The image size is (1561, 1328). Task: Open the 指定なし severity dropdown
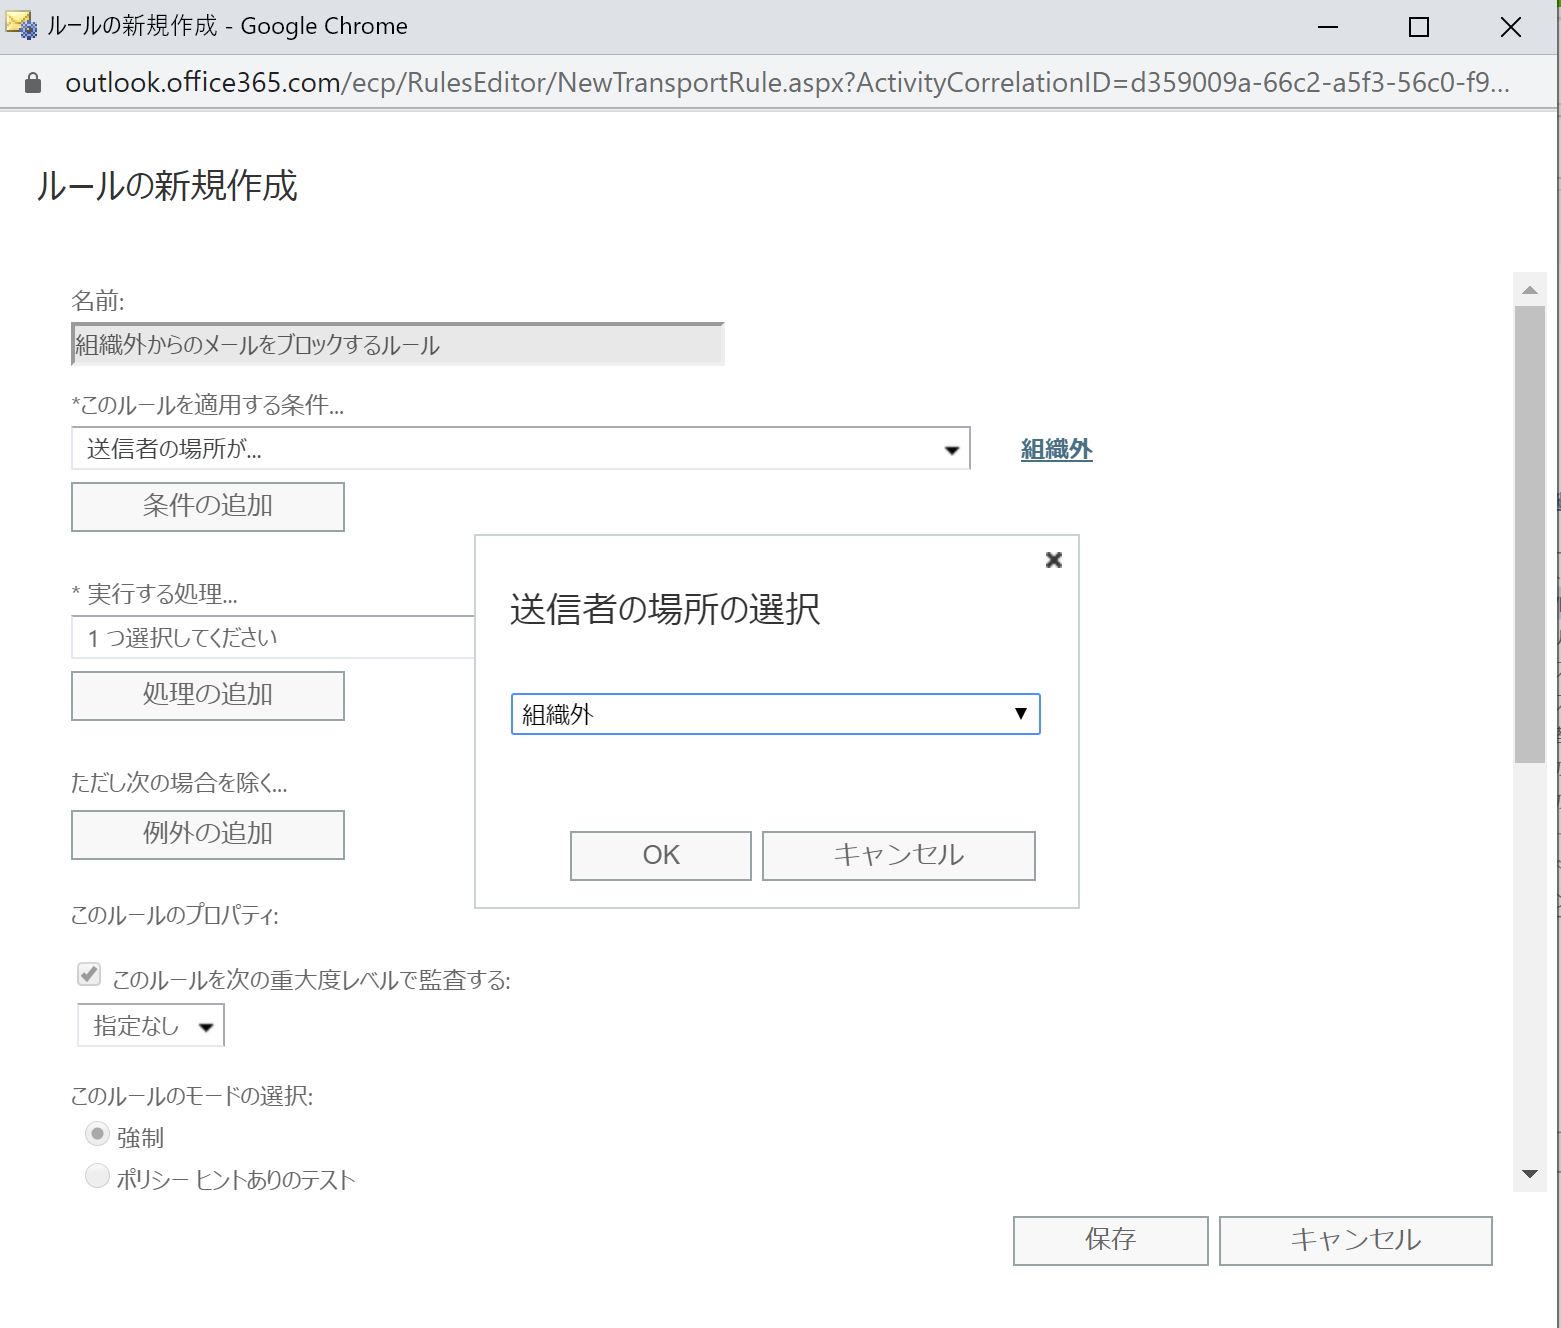[151, 1025]
